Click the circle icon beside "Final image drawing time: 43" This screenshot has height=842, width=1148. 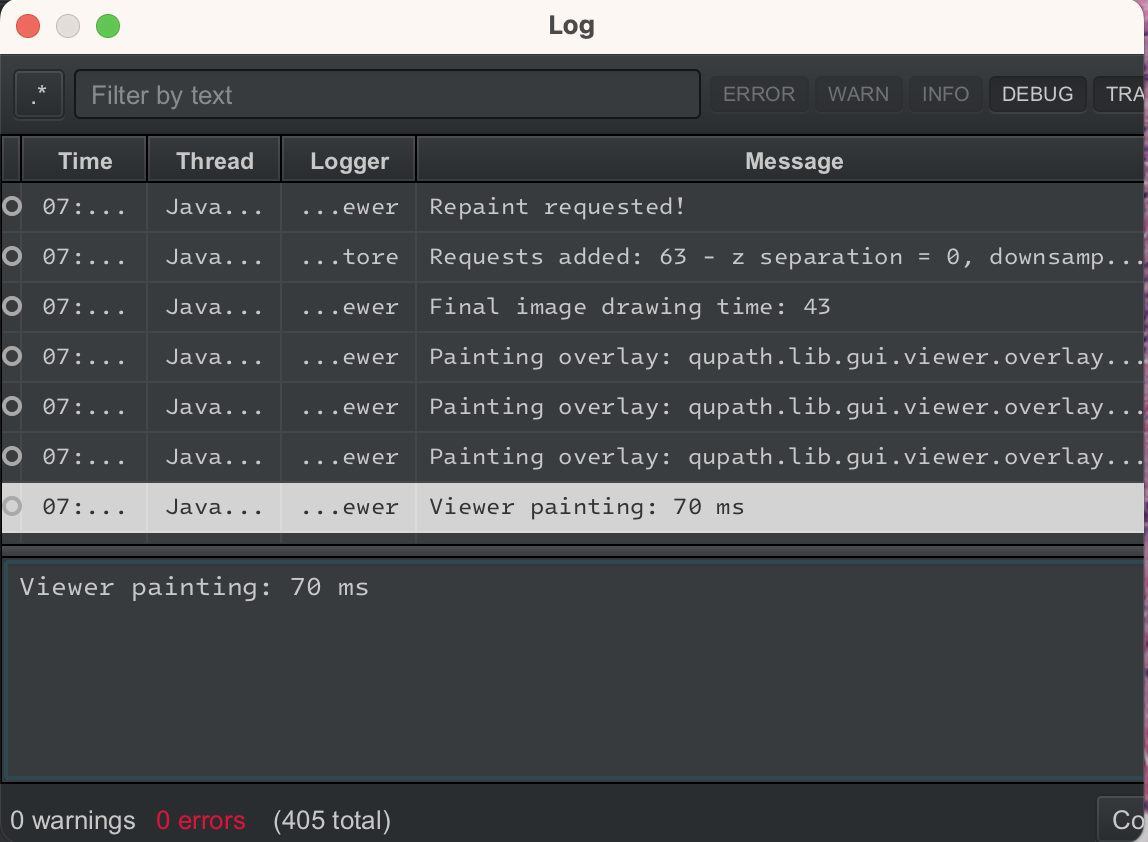pyautogui.click(x=11, y=307)
